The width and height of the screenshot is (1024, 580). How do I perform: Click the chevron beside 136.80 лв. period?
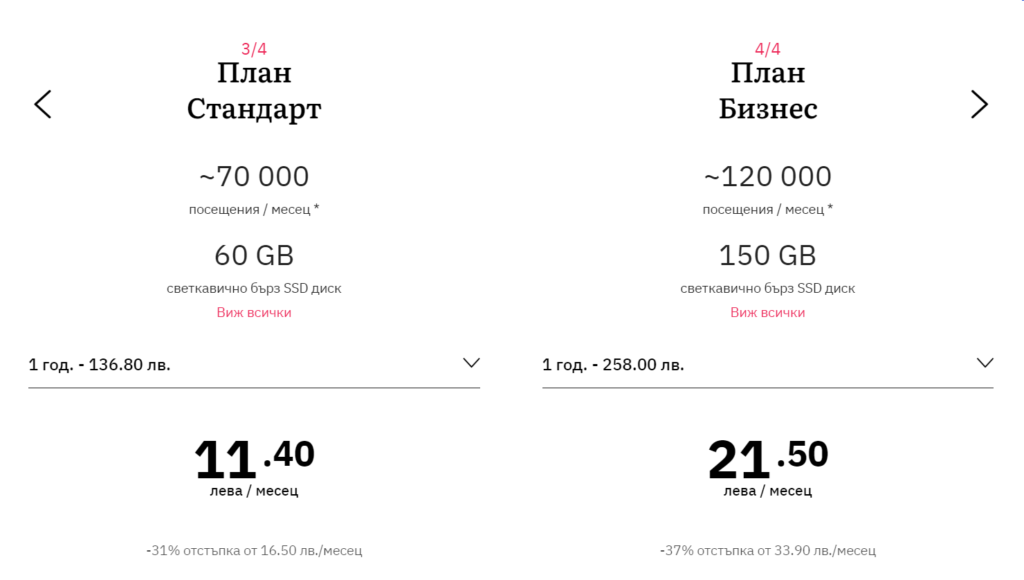click(472, 363)
